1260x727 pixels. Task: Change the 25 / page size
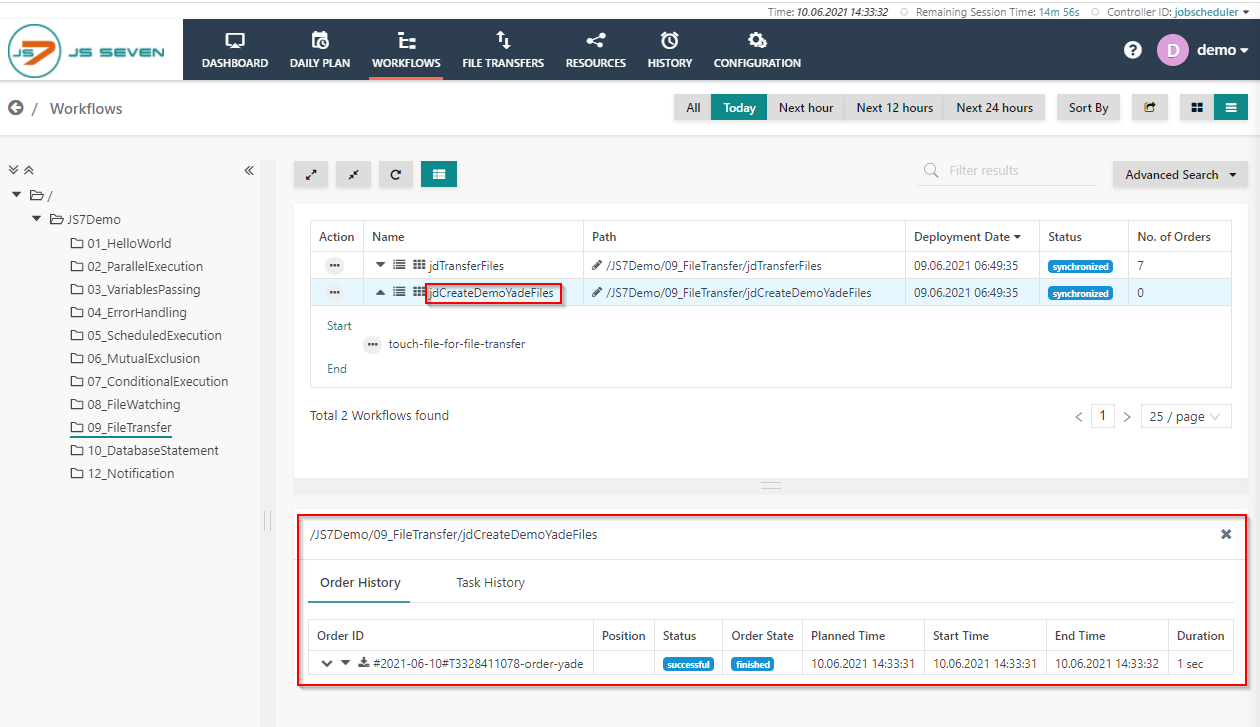tap(1185, 416)
